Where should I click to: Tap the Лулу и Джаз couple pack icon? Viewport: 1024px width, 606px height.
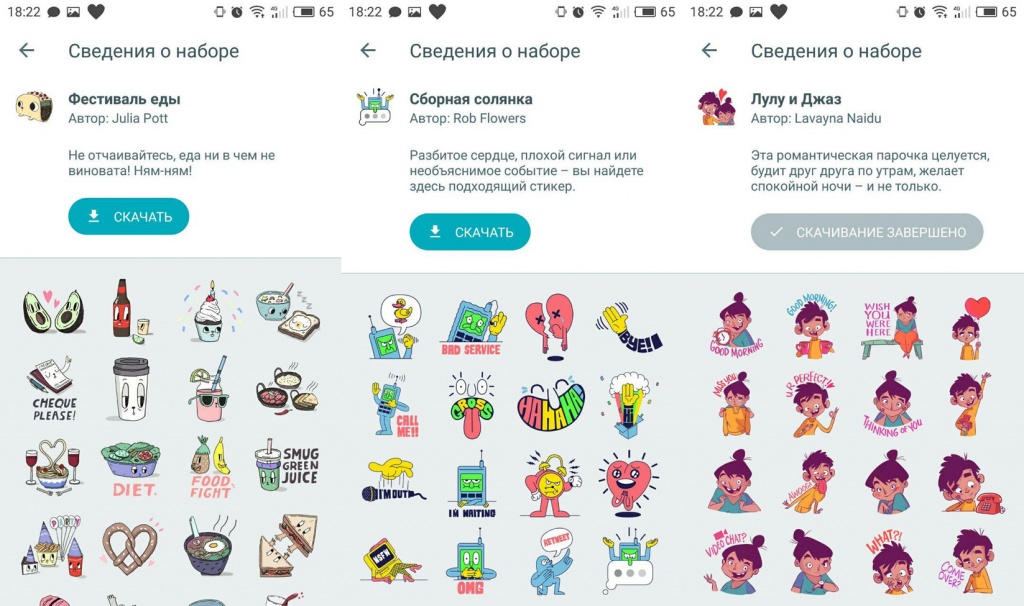pos(716,106)
